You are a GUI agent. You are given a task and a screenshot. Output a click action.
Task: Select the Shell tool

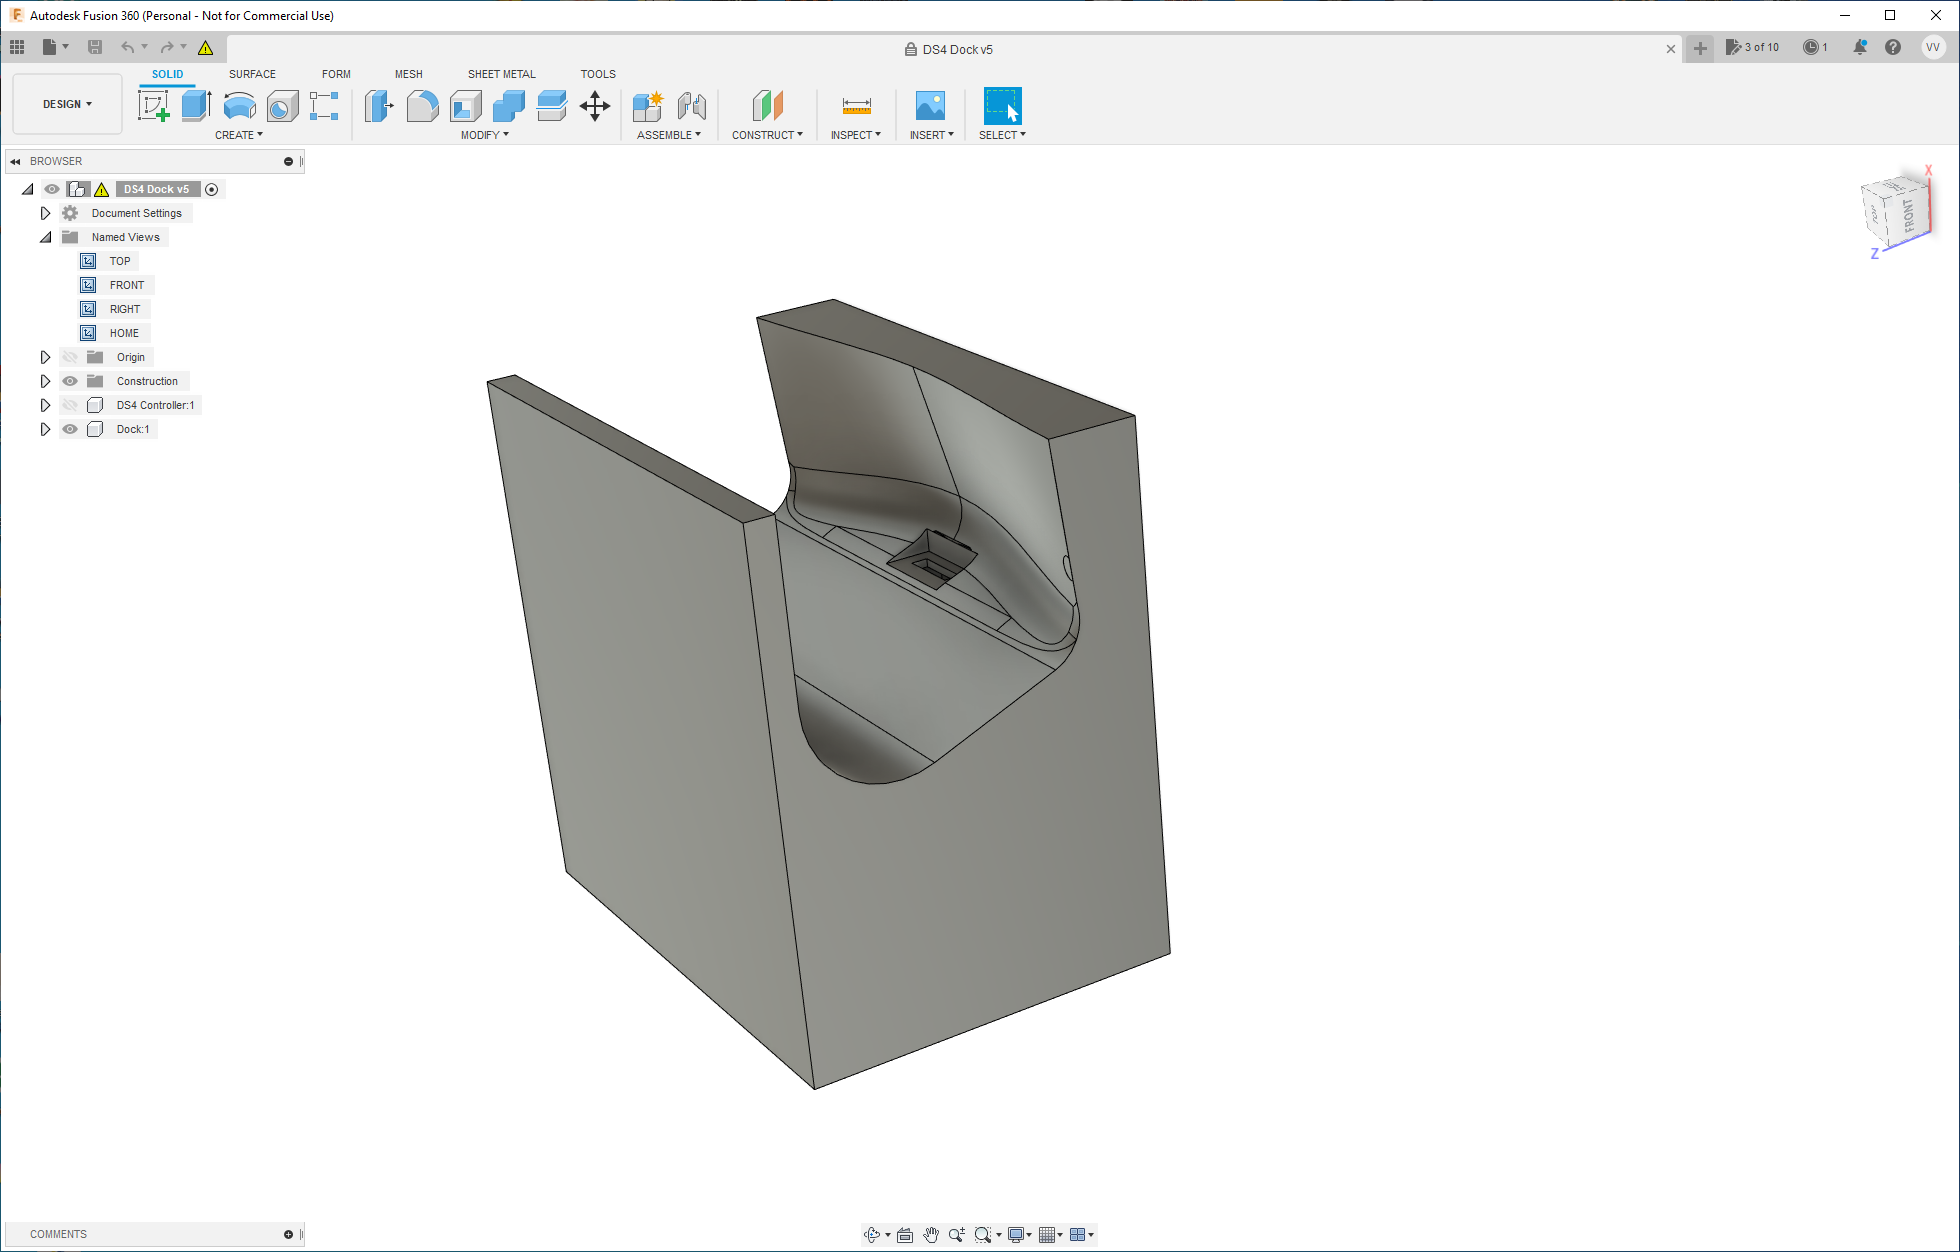[x=465, y=105]
